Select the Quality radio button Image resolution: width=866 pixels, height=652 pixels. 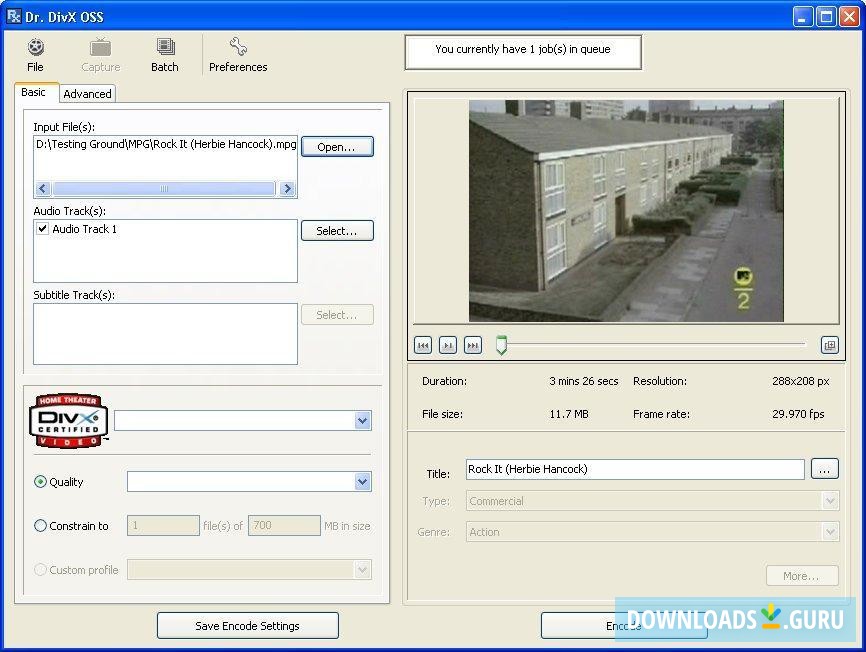click(41, 482)
